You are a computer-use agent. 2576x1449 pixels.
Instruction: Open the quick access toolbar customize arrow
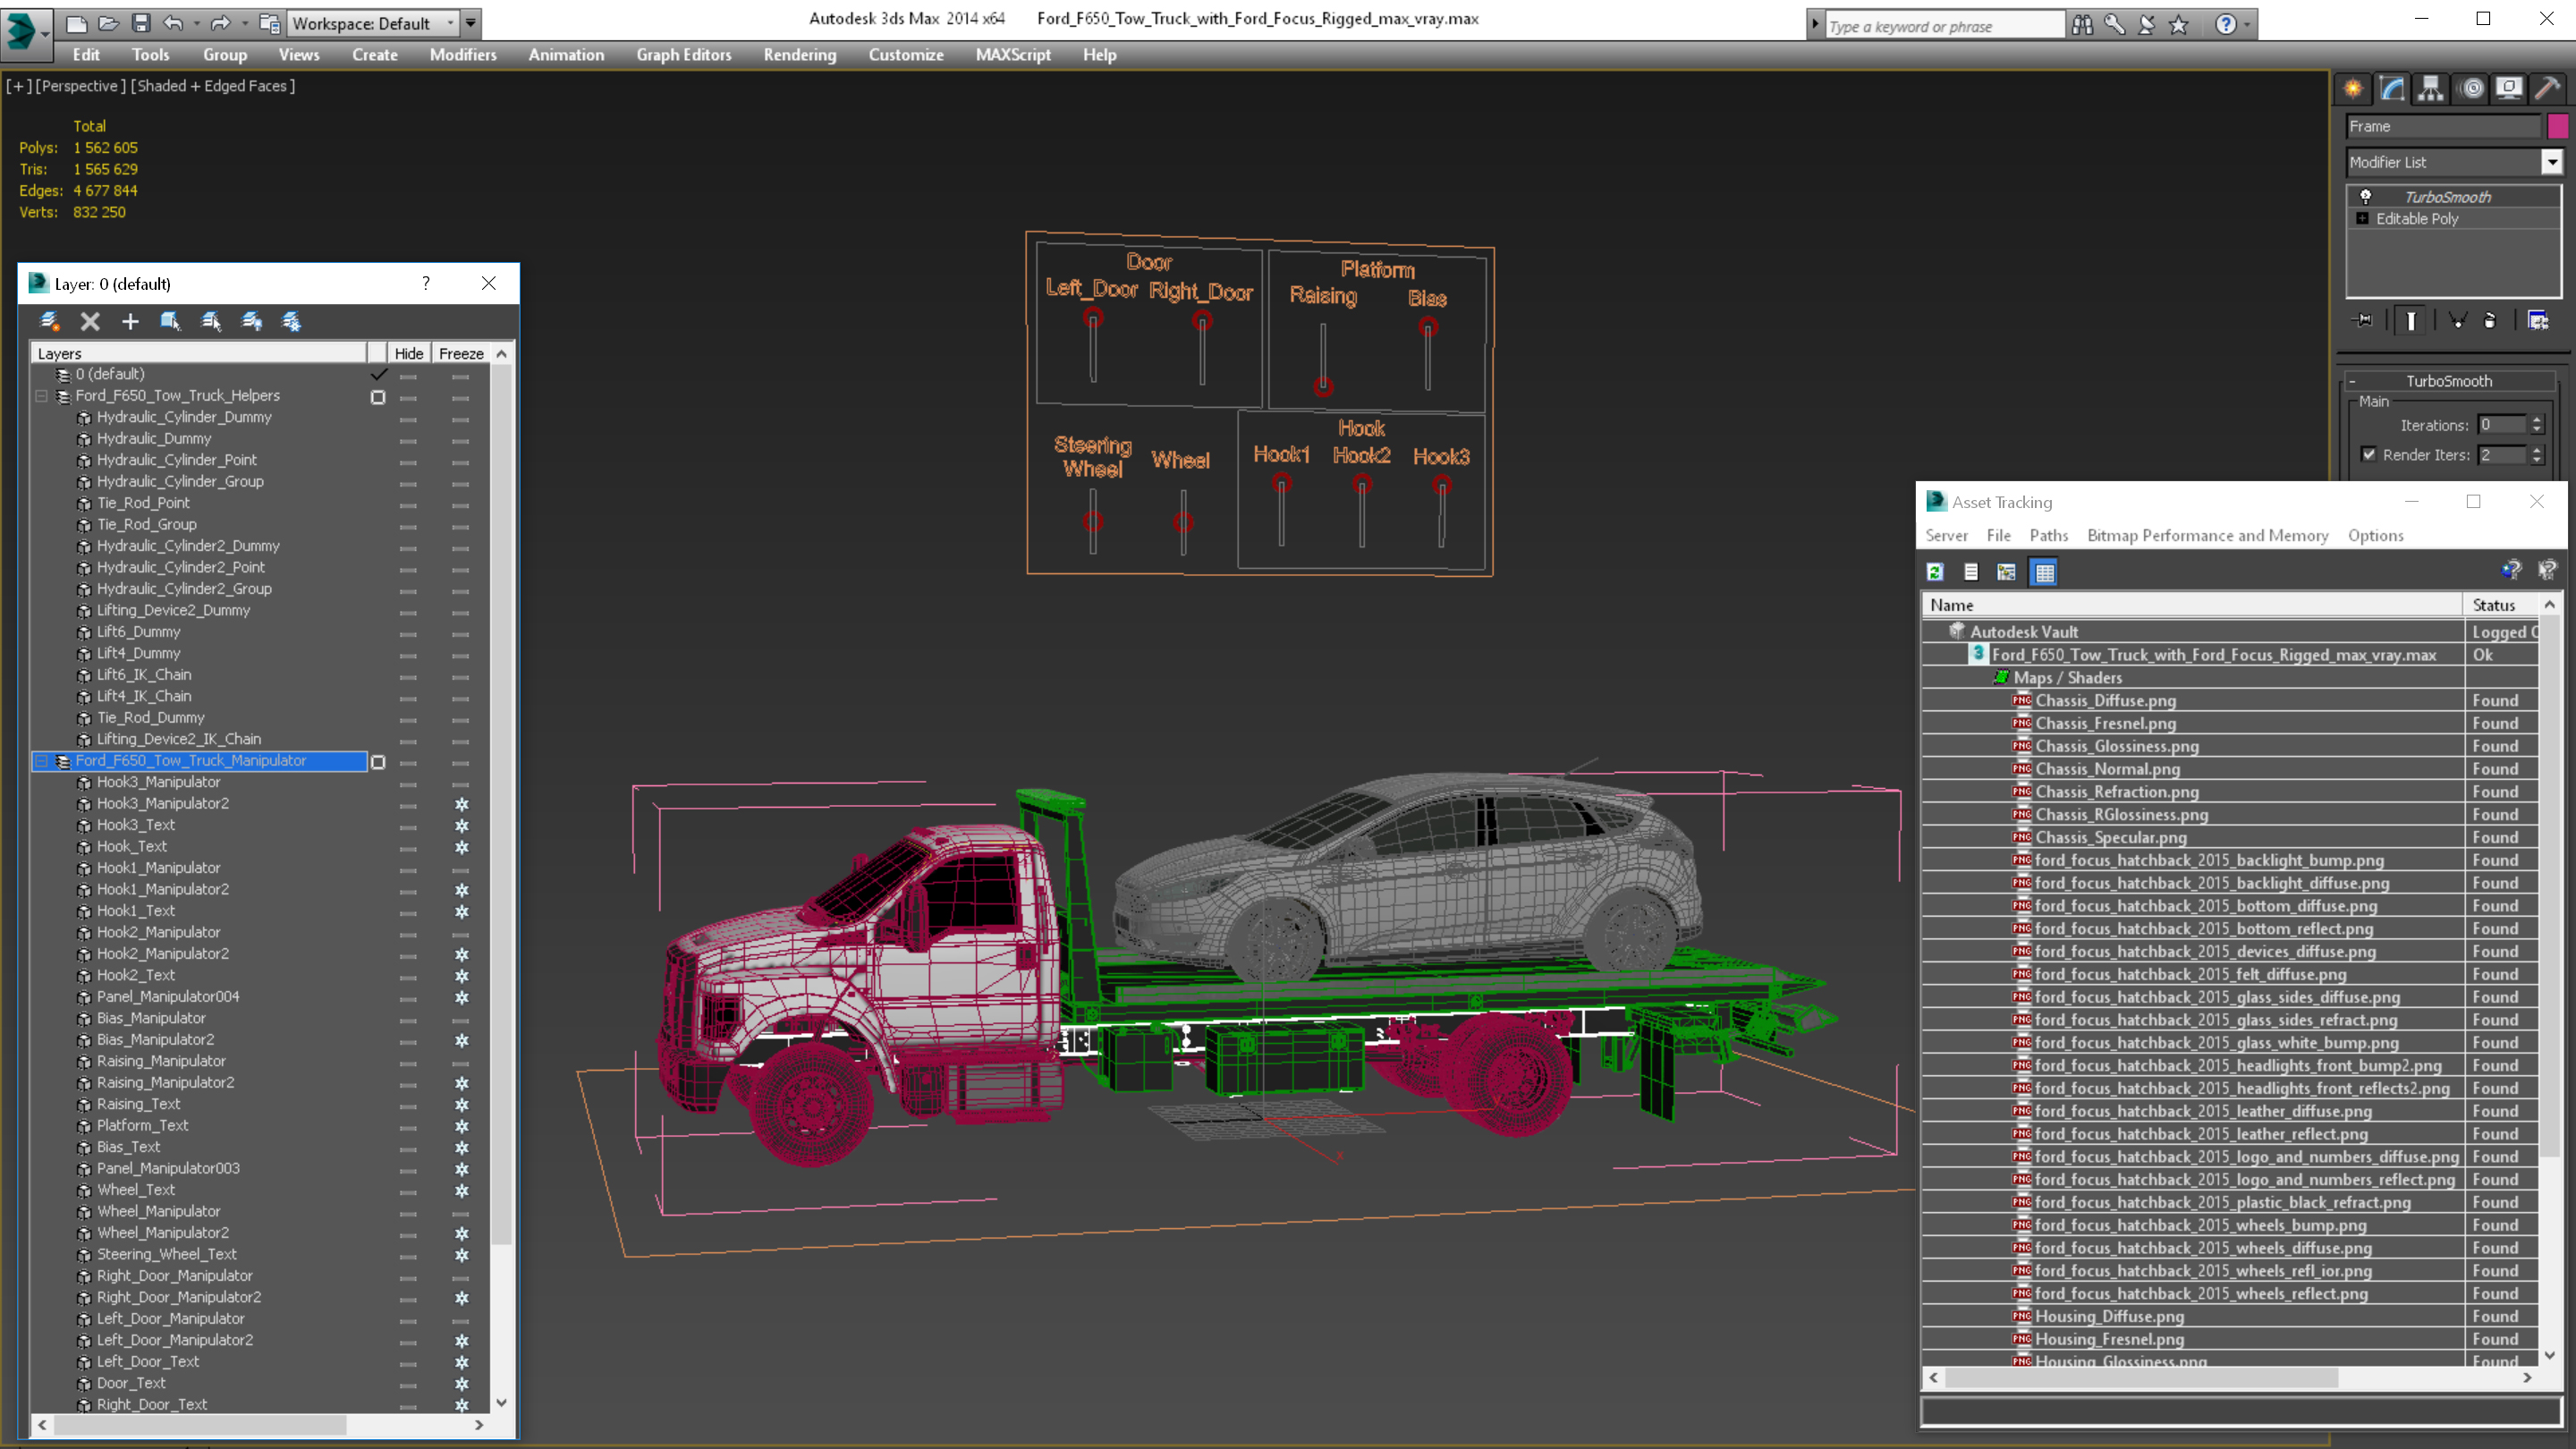470,23
